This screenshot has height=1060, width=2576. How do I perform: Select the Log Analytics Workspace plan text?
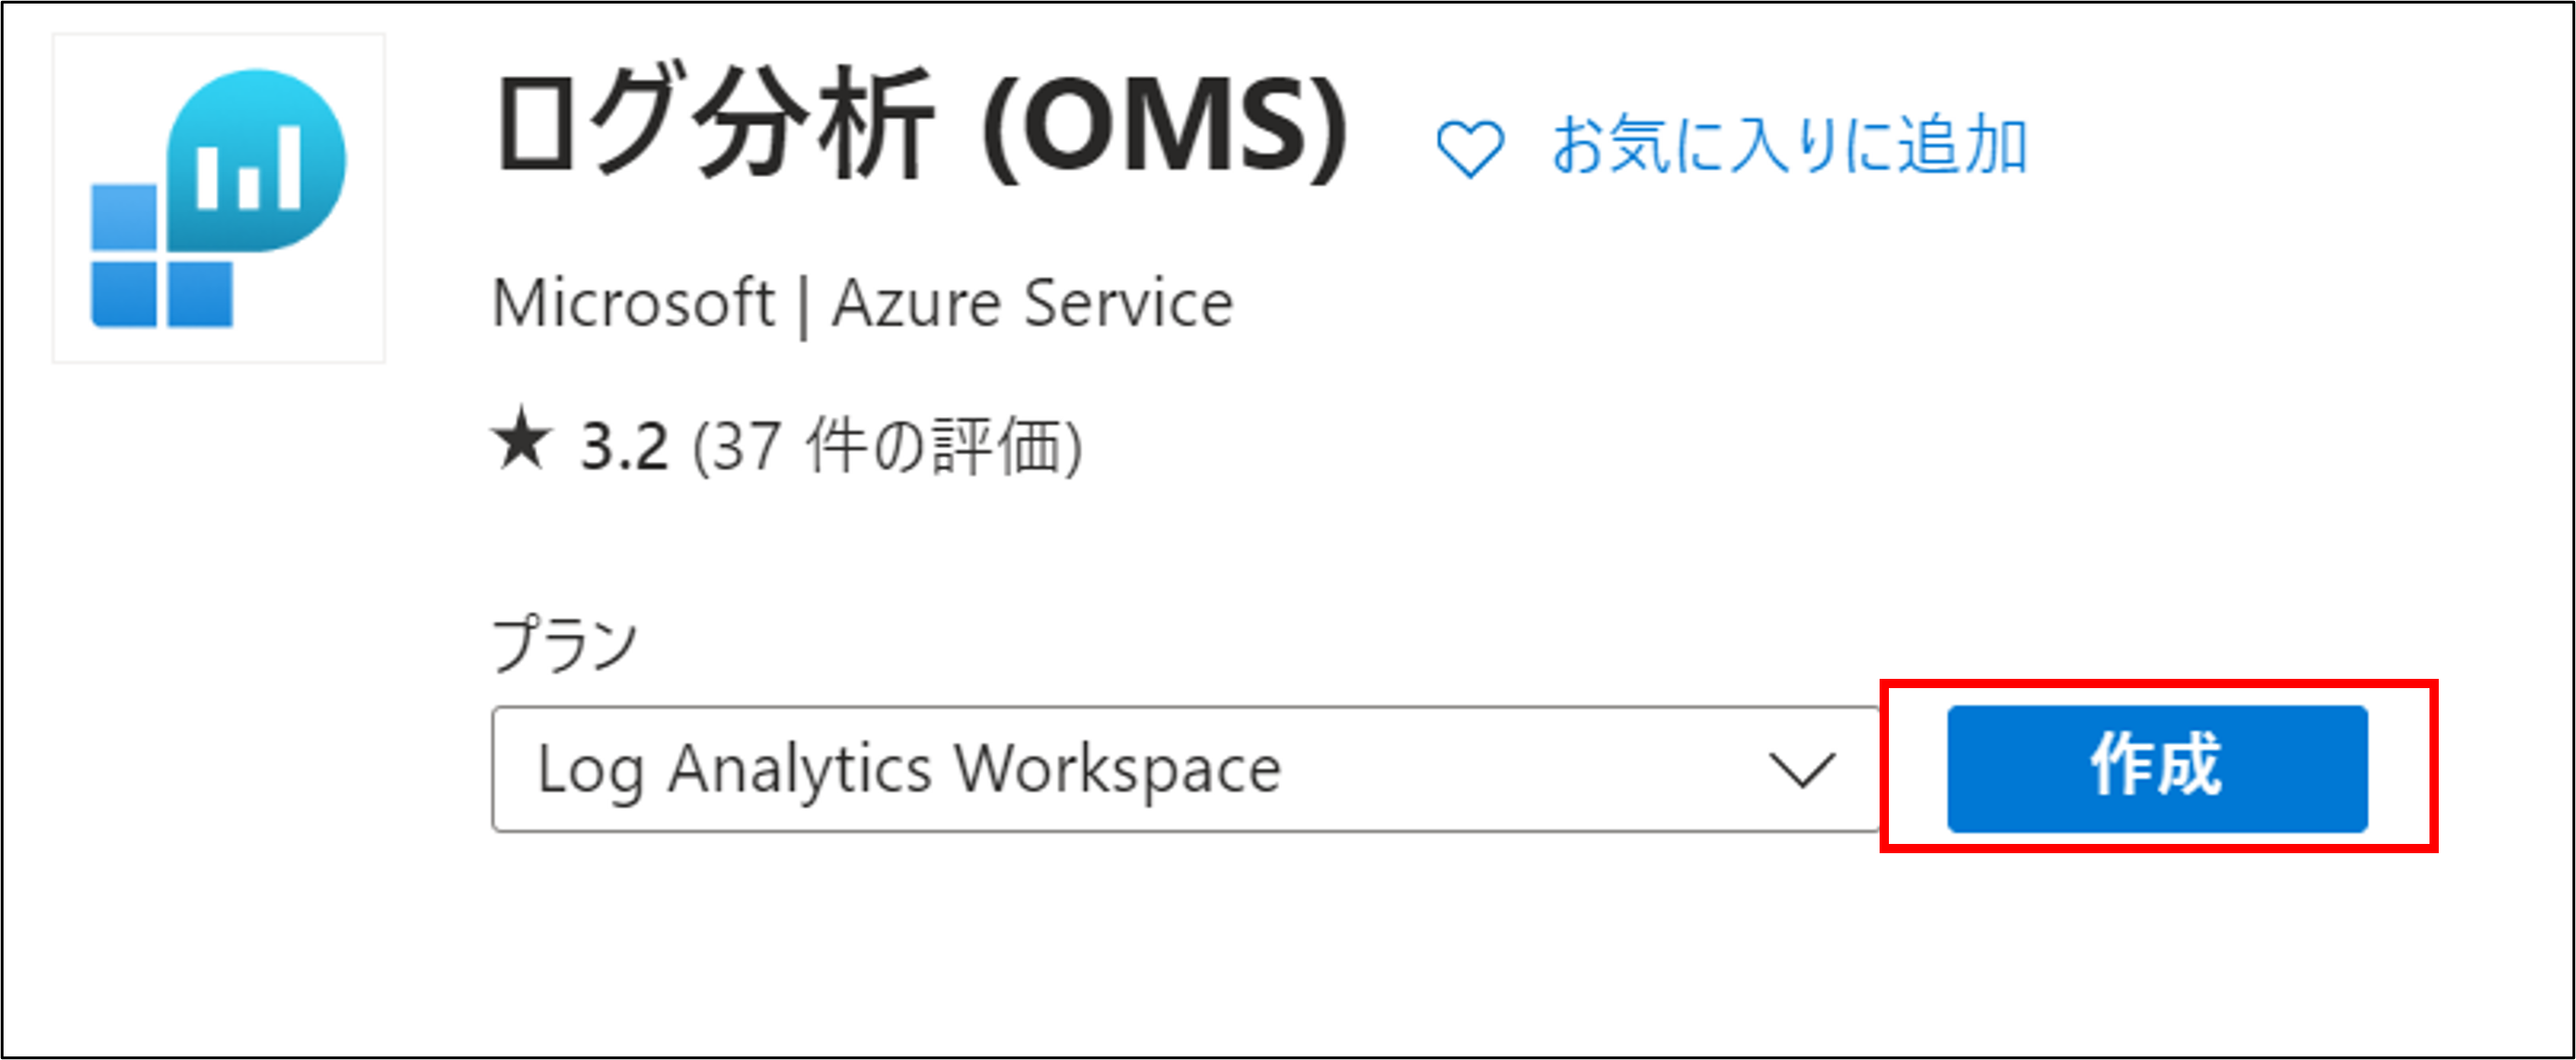pyautogui.click(x=909, y=770)
